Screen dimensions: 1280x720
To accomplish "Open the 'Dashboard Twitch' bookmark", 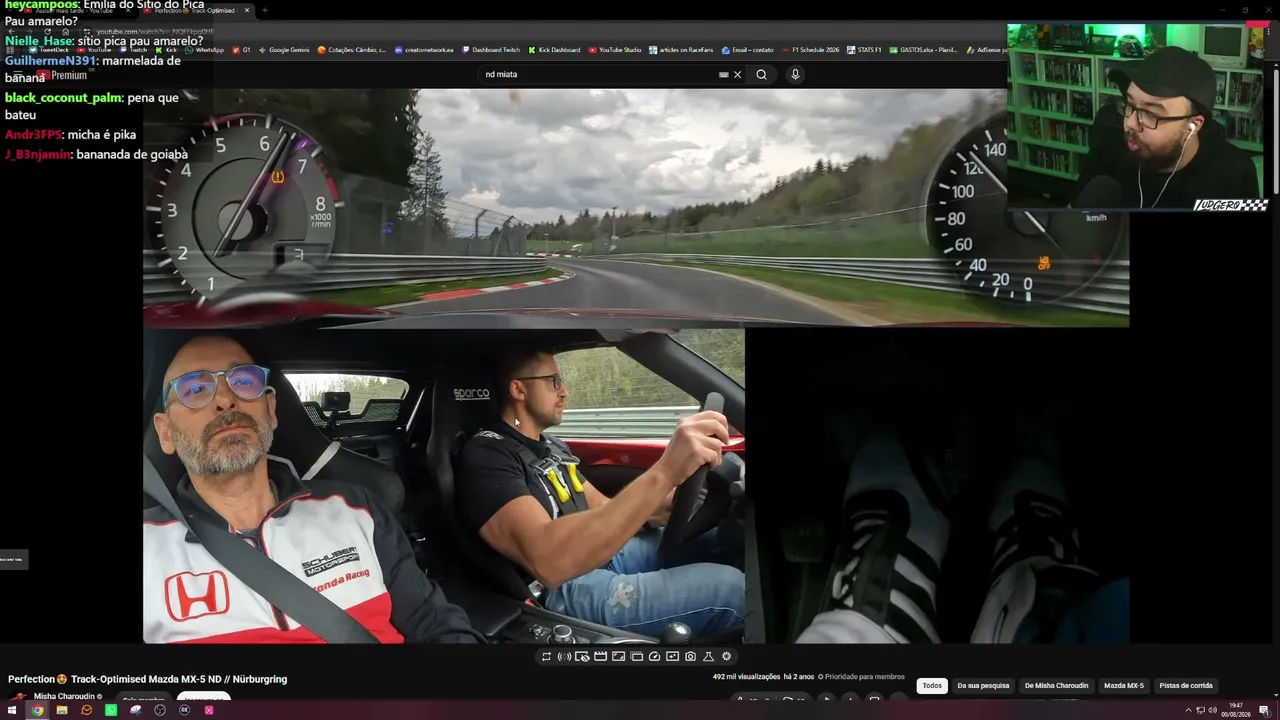I will 491,49.
